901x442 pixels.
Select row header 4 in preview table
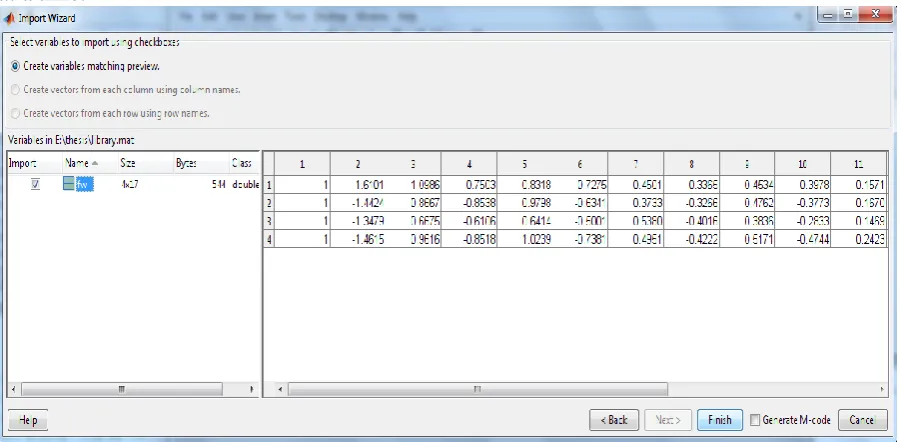[x=268, y=239]
